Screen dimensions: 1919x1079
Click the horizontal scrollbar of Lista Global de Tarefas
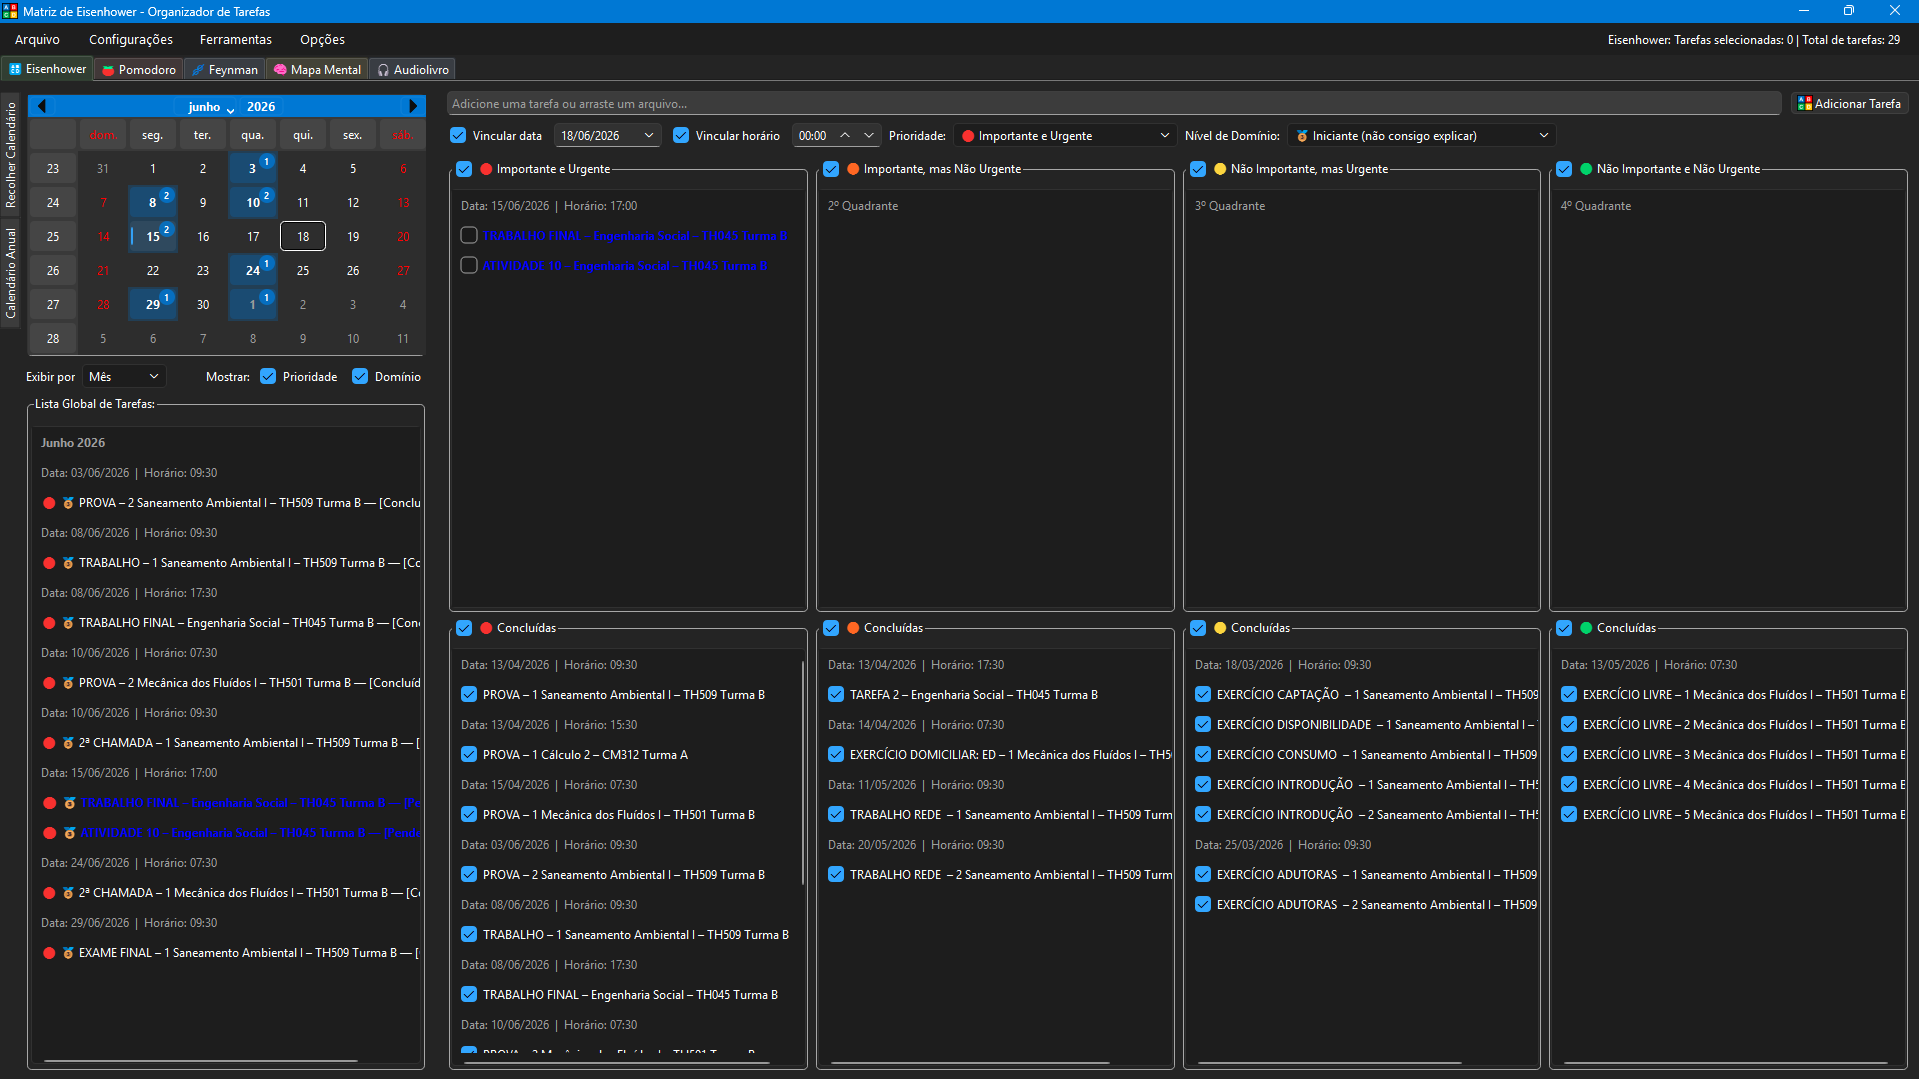(x=200, y=1060)
